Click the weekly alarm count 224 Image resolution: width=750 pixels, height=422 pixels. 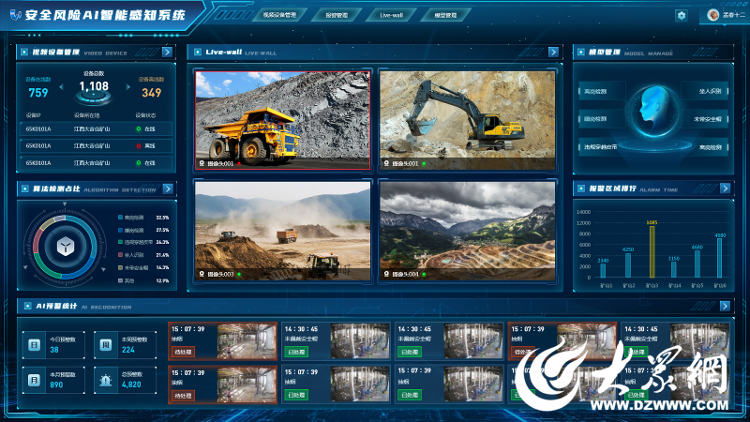[128, 350]
